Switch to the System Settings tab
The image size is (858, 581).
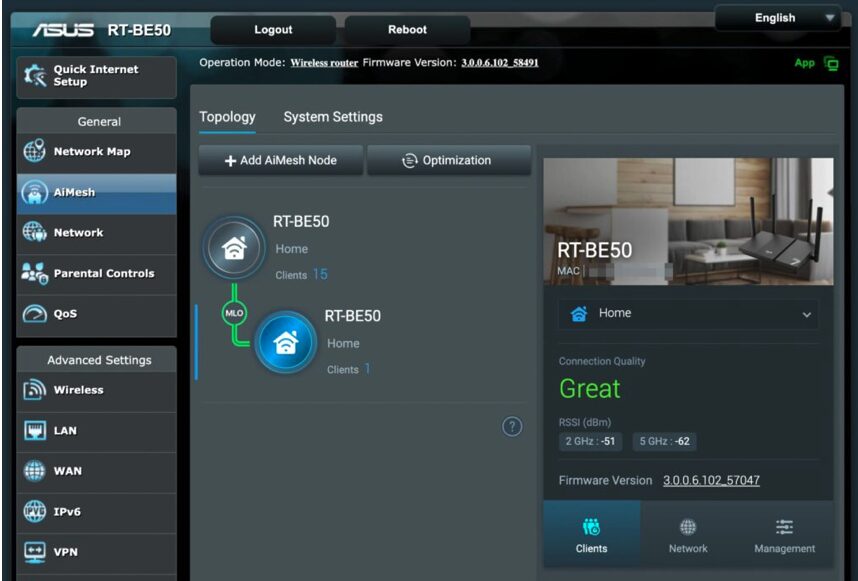pos(333,117)
